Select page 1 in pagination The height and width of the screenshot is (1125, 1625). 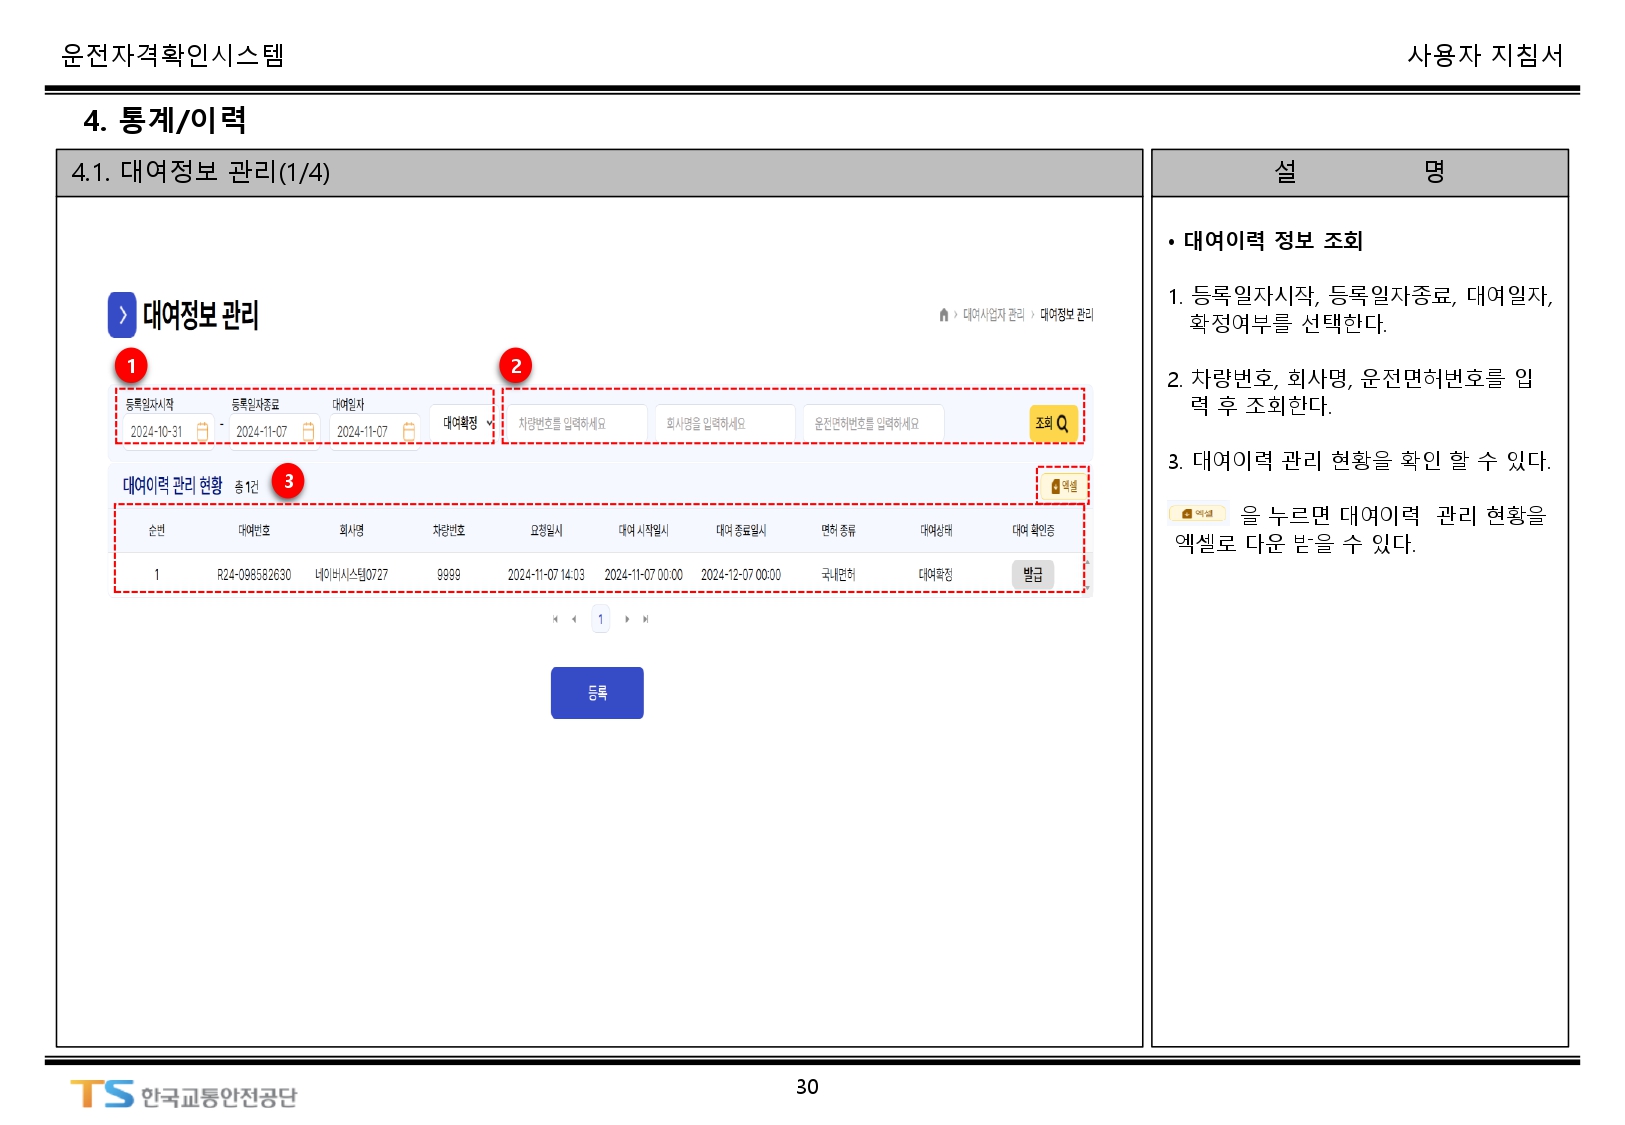coord(600,619)
